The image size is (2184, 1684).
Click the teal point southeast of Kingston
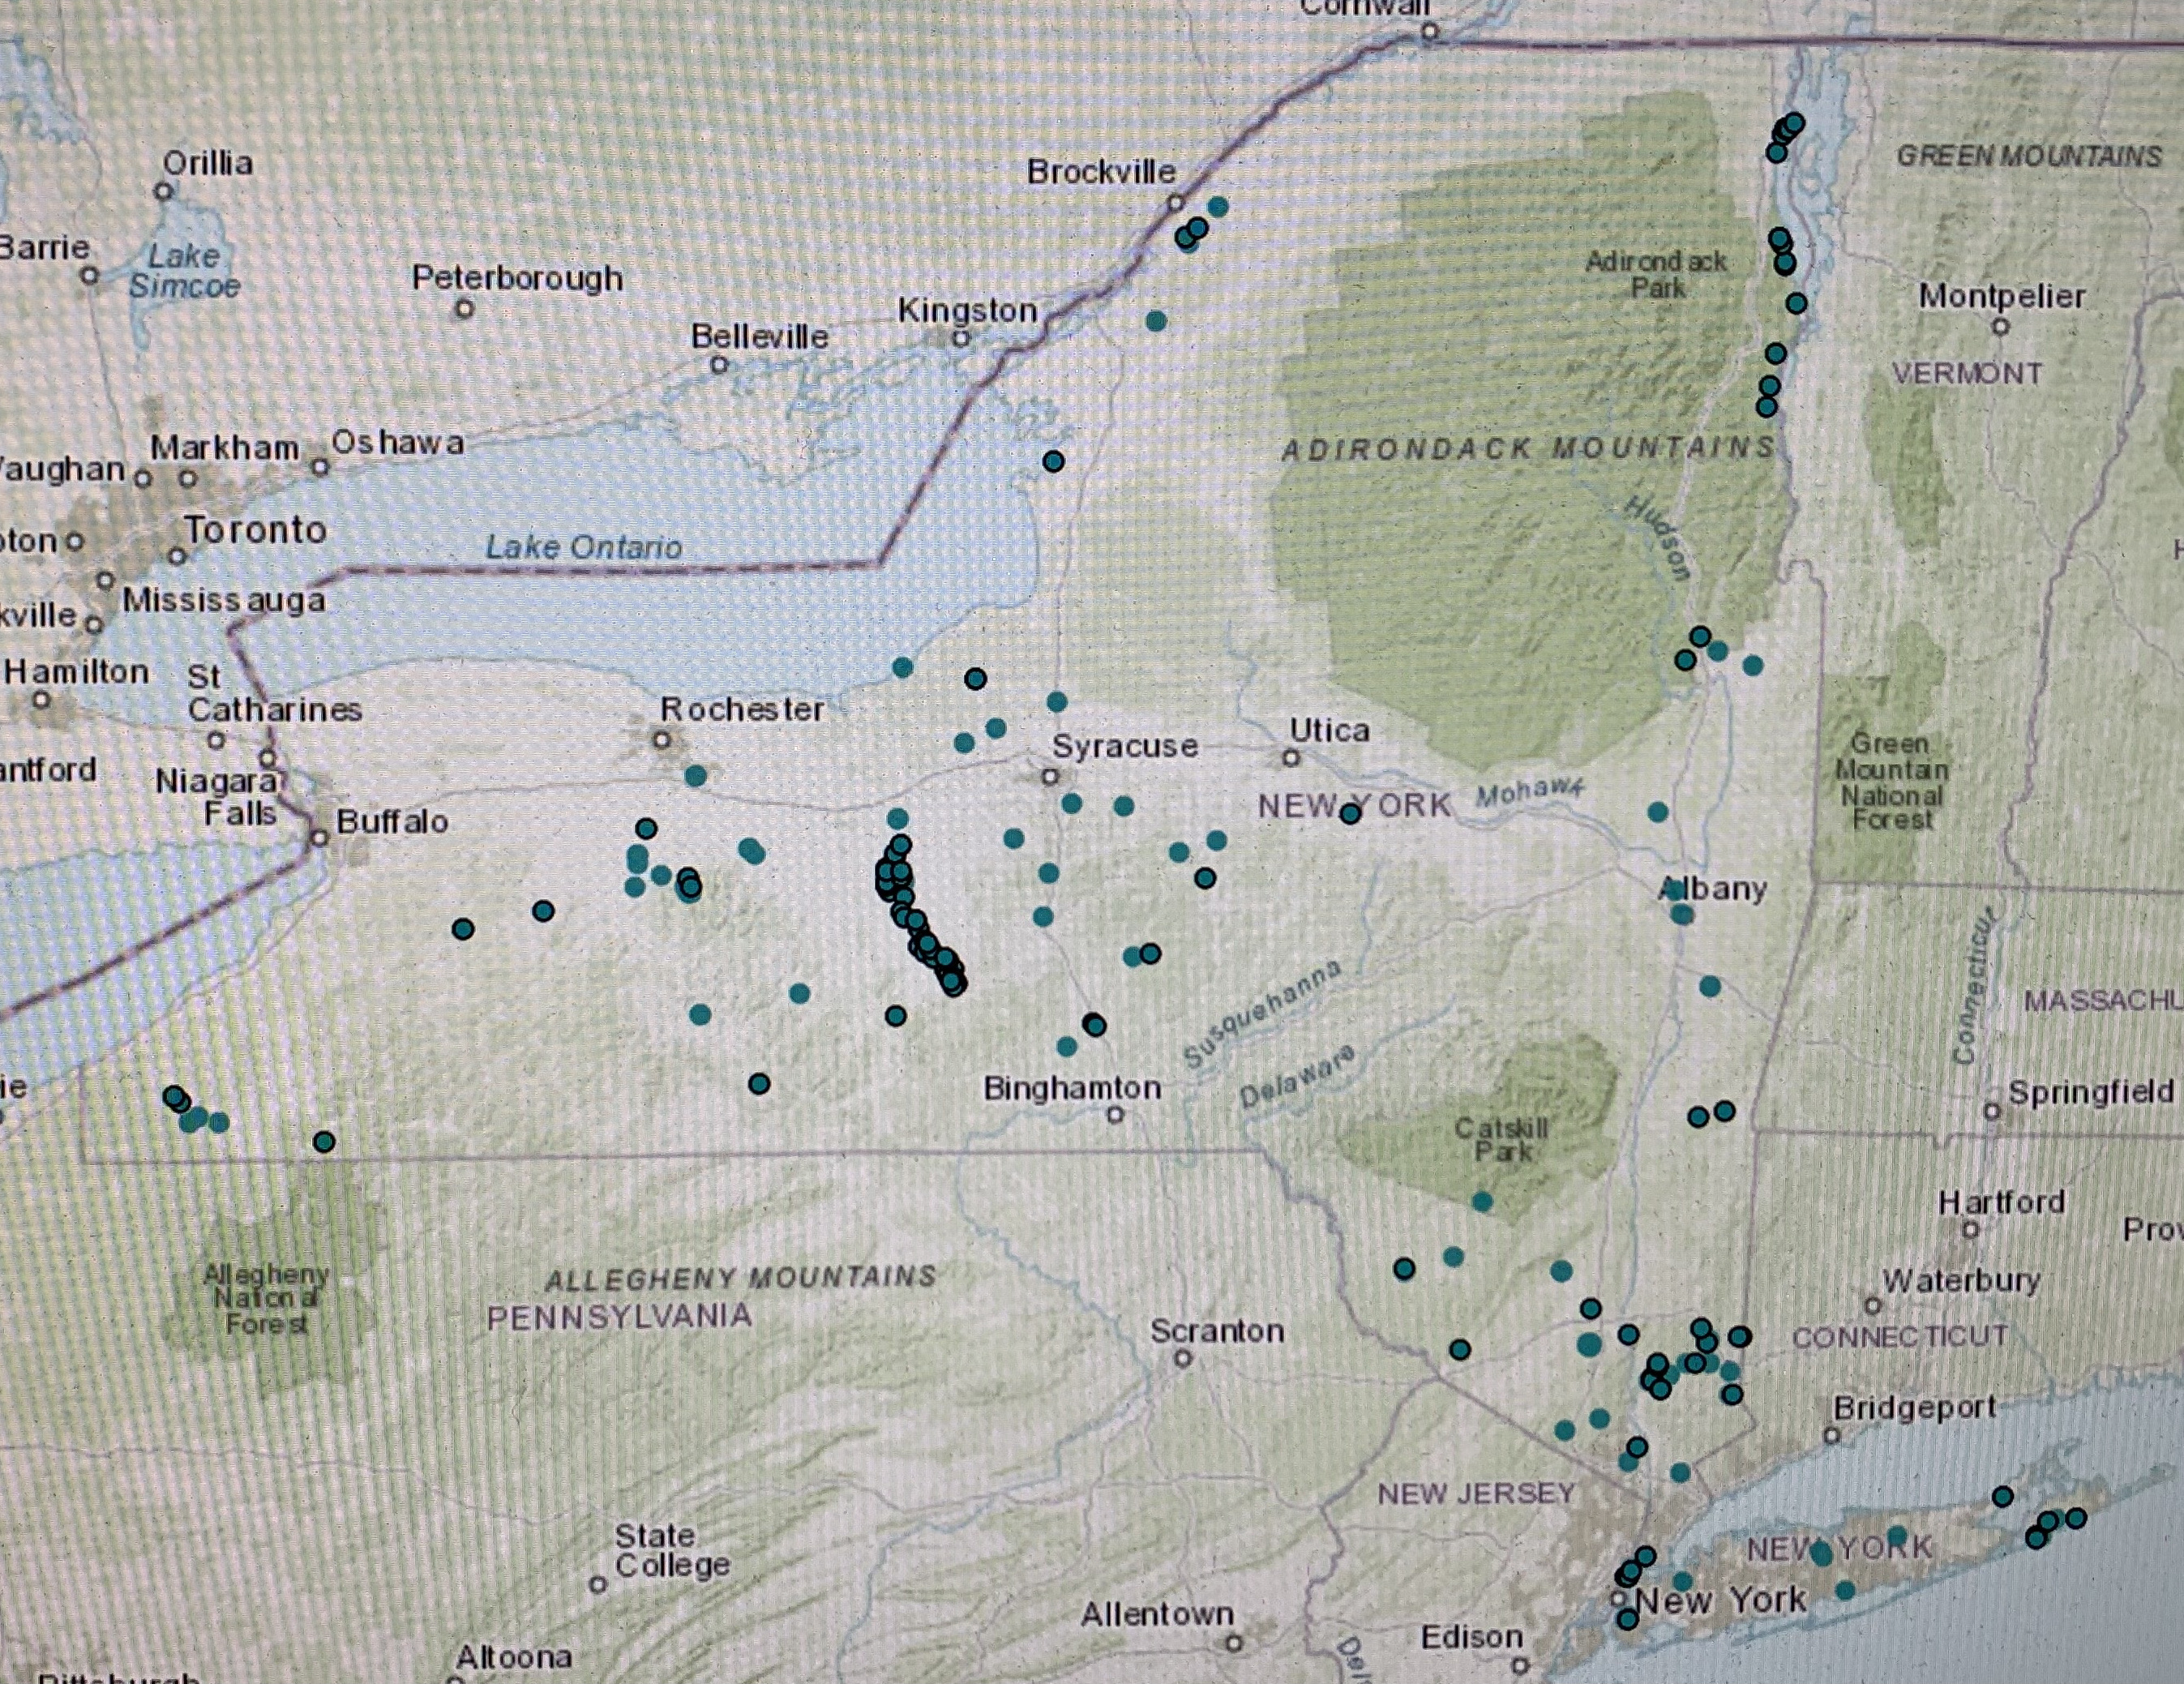click(1156, 320)
